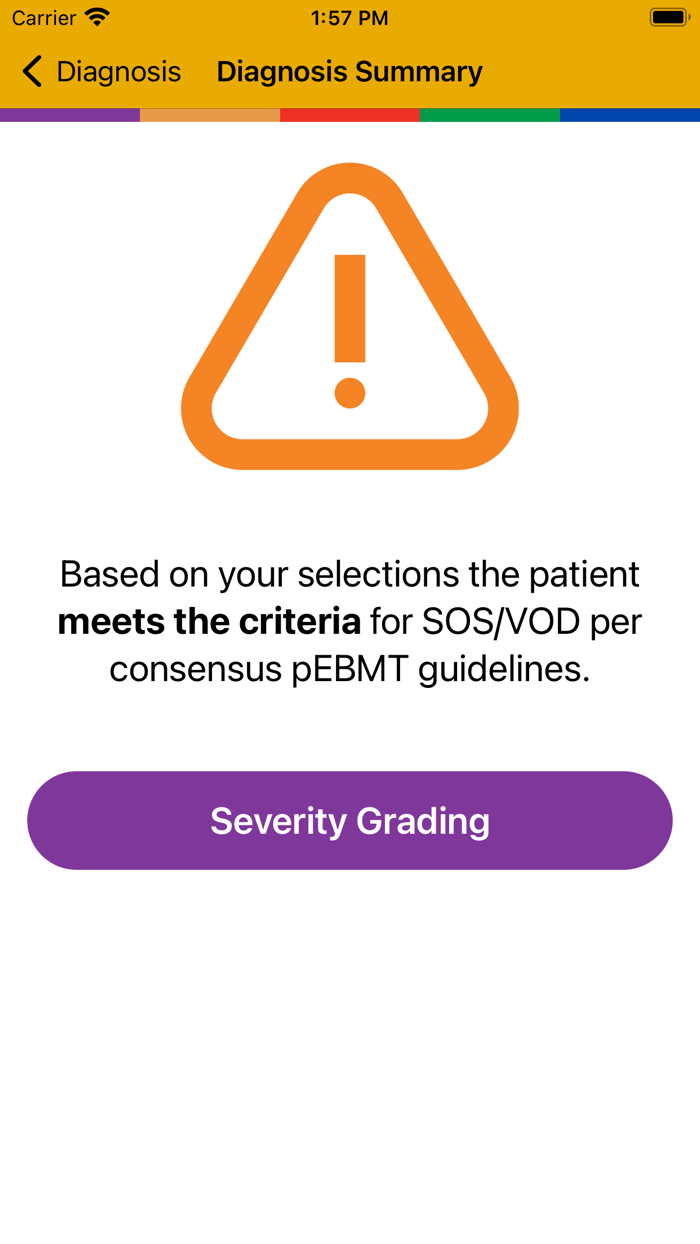Select the Wi-Fi signal icon in status bar
Screen dimensions: 700x1244
(97, 16)
